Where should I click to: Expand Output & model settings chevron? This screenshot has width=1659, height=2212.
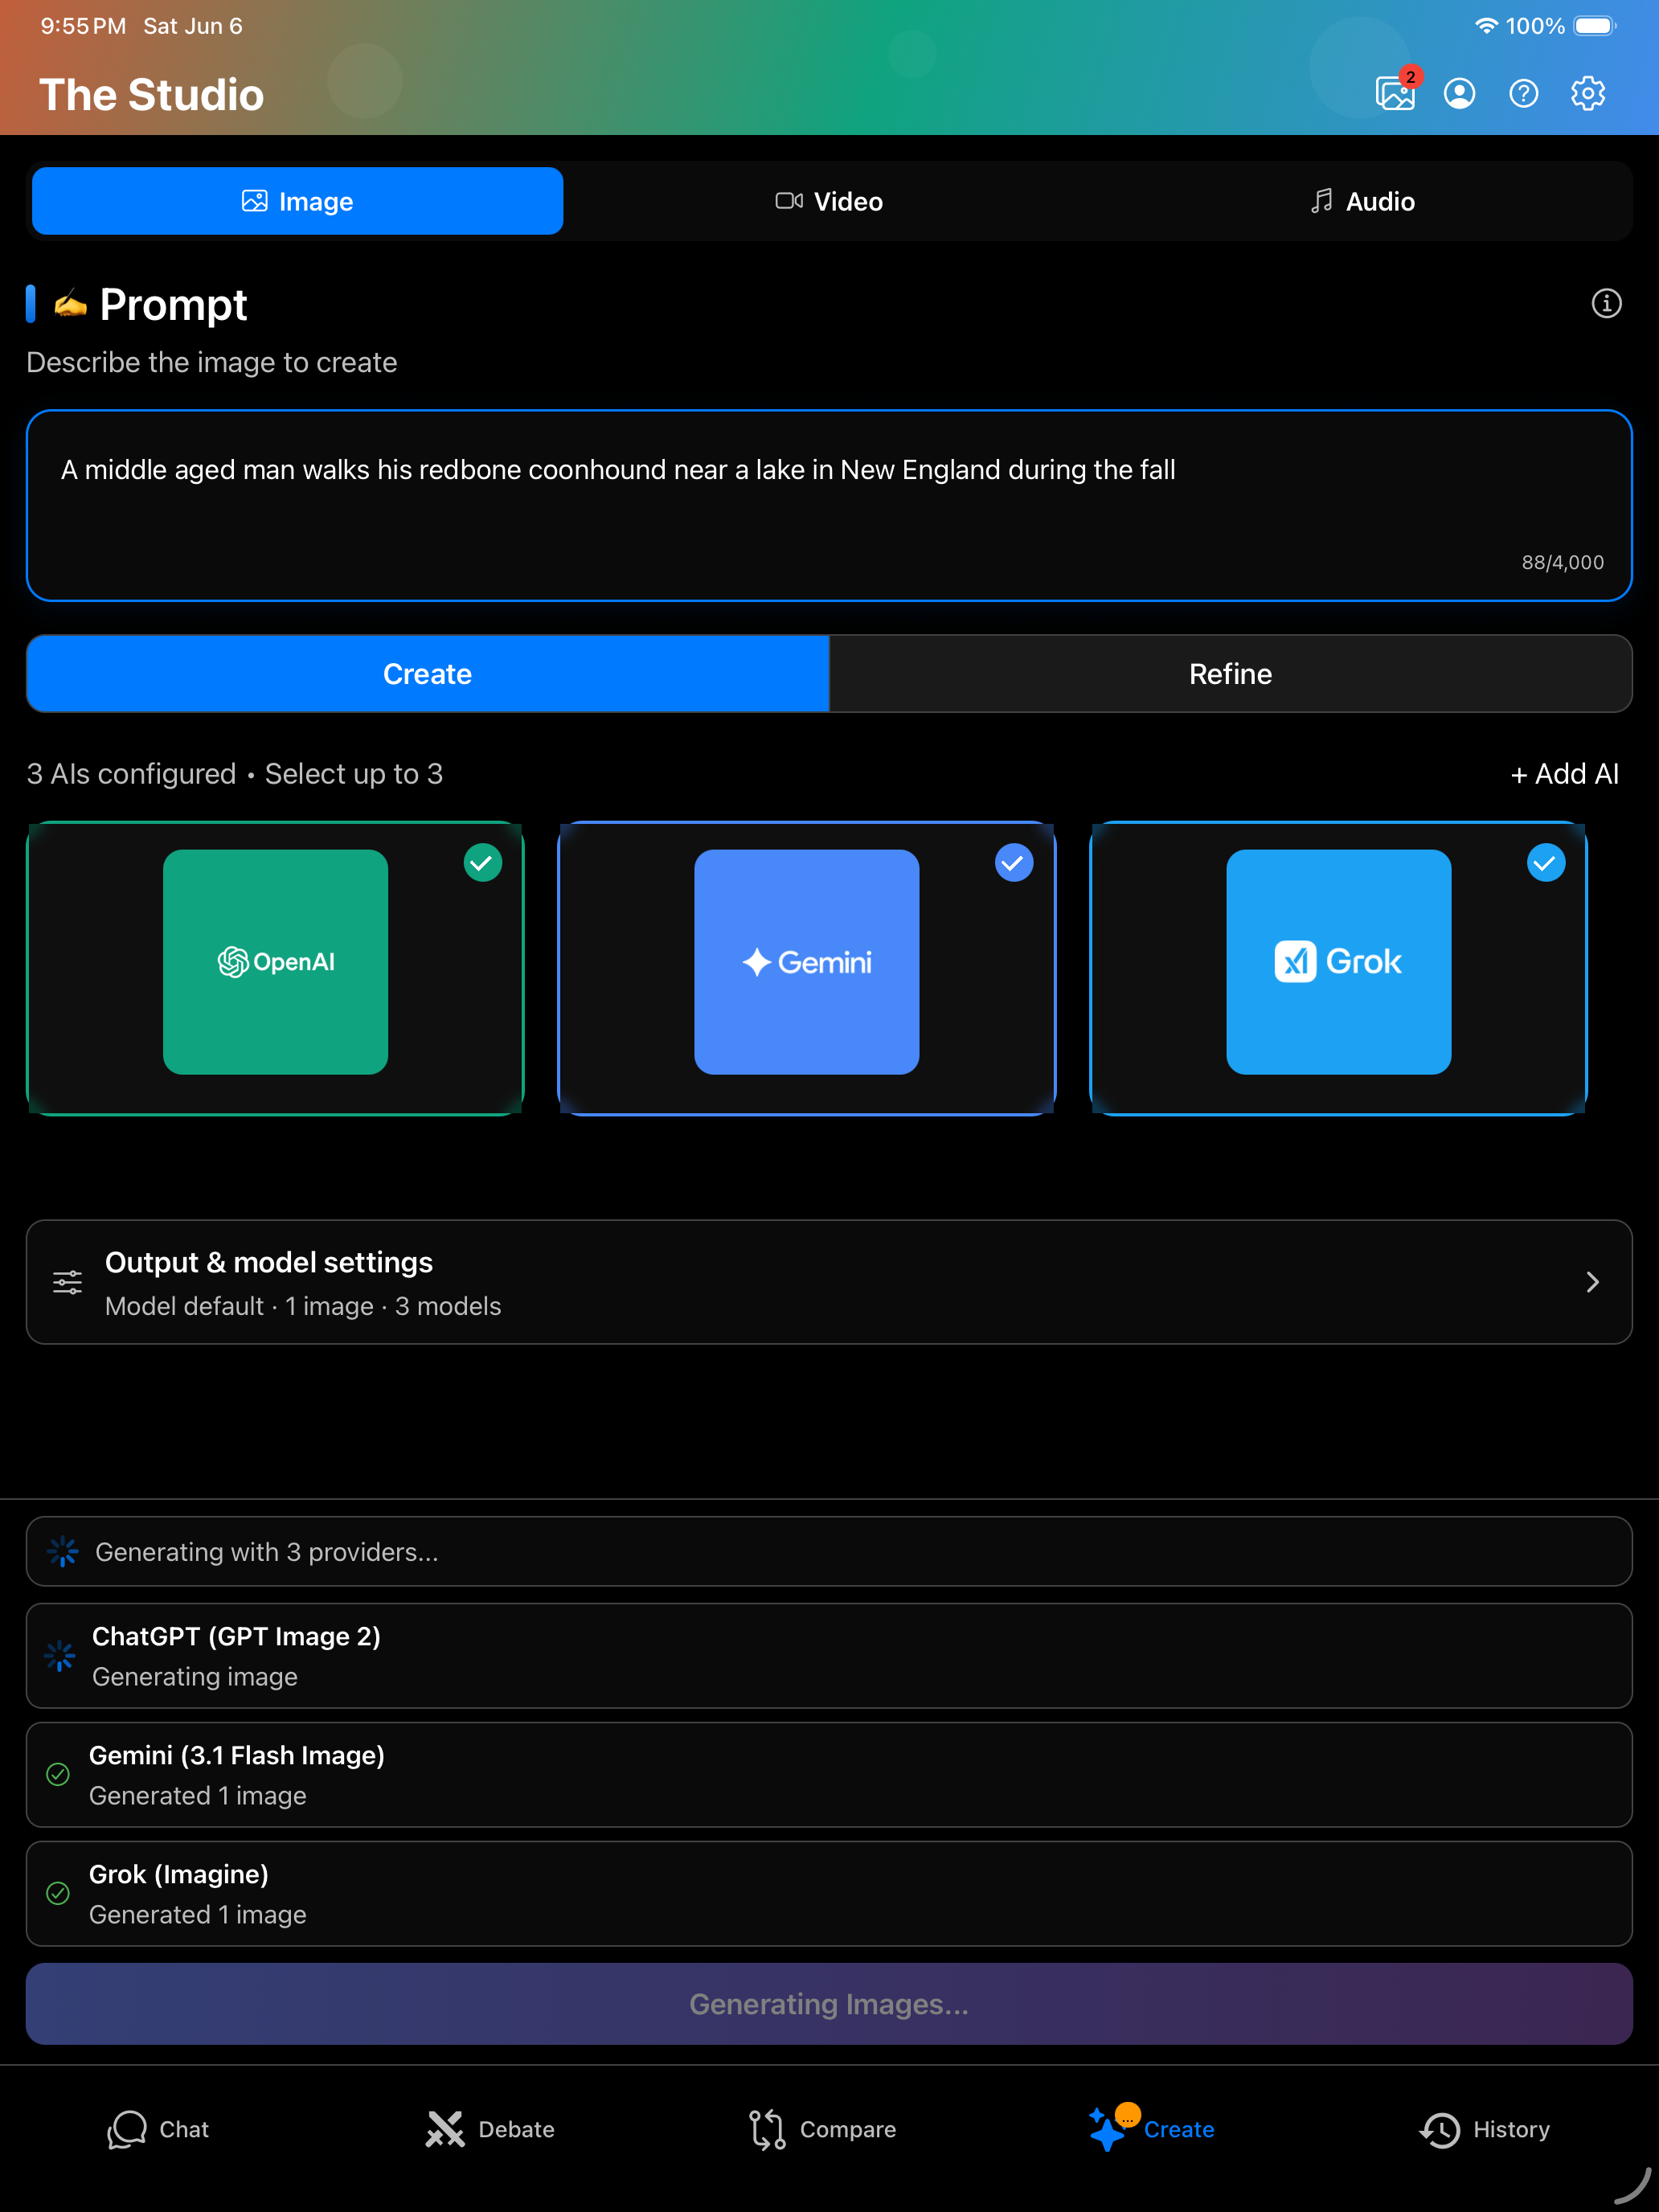pos(1593,1282)
